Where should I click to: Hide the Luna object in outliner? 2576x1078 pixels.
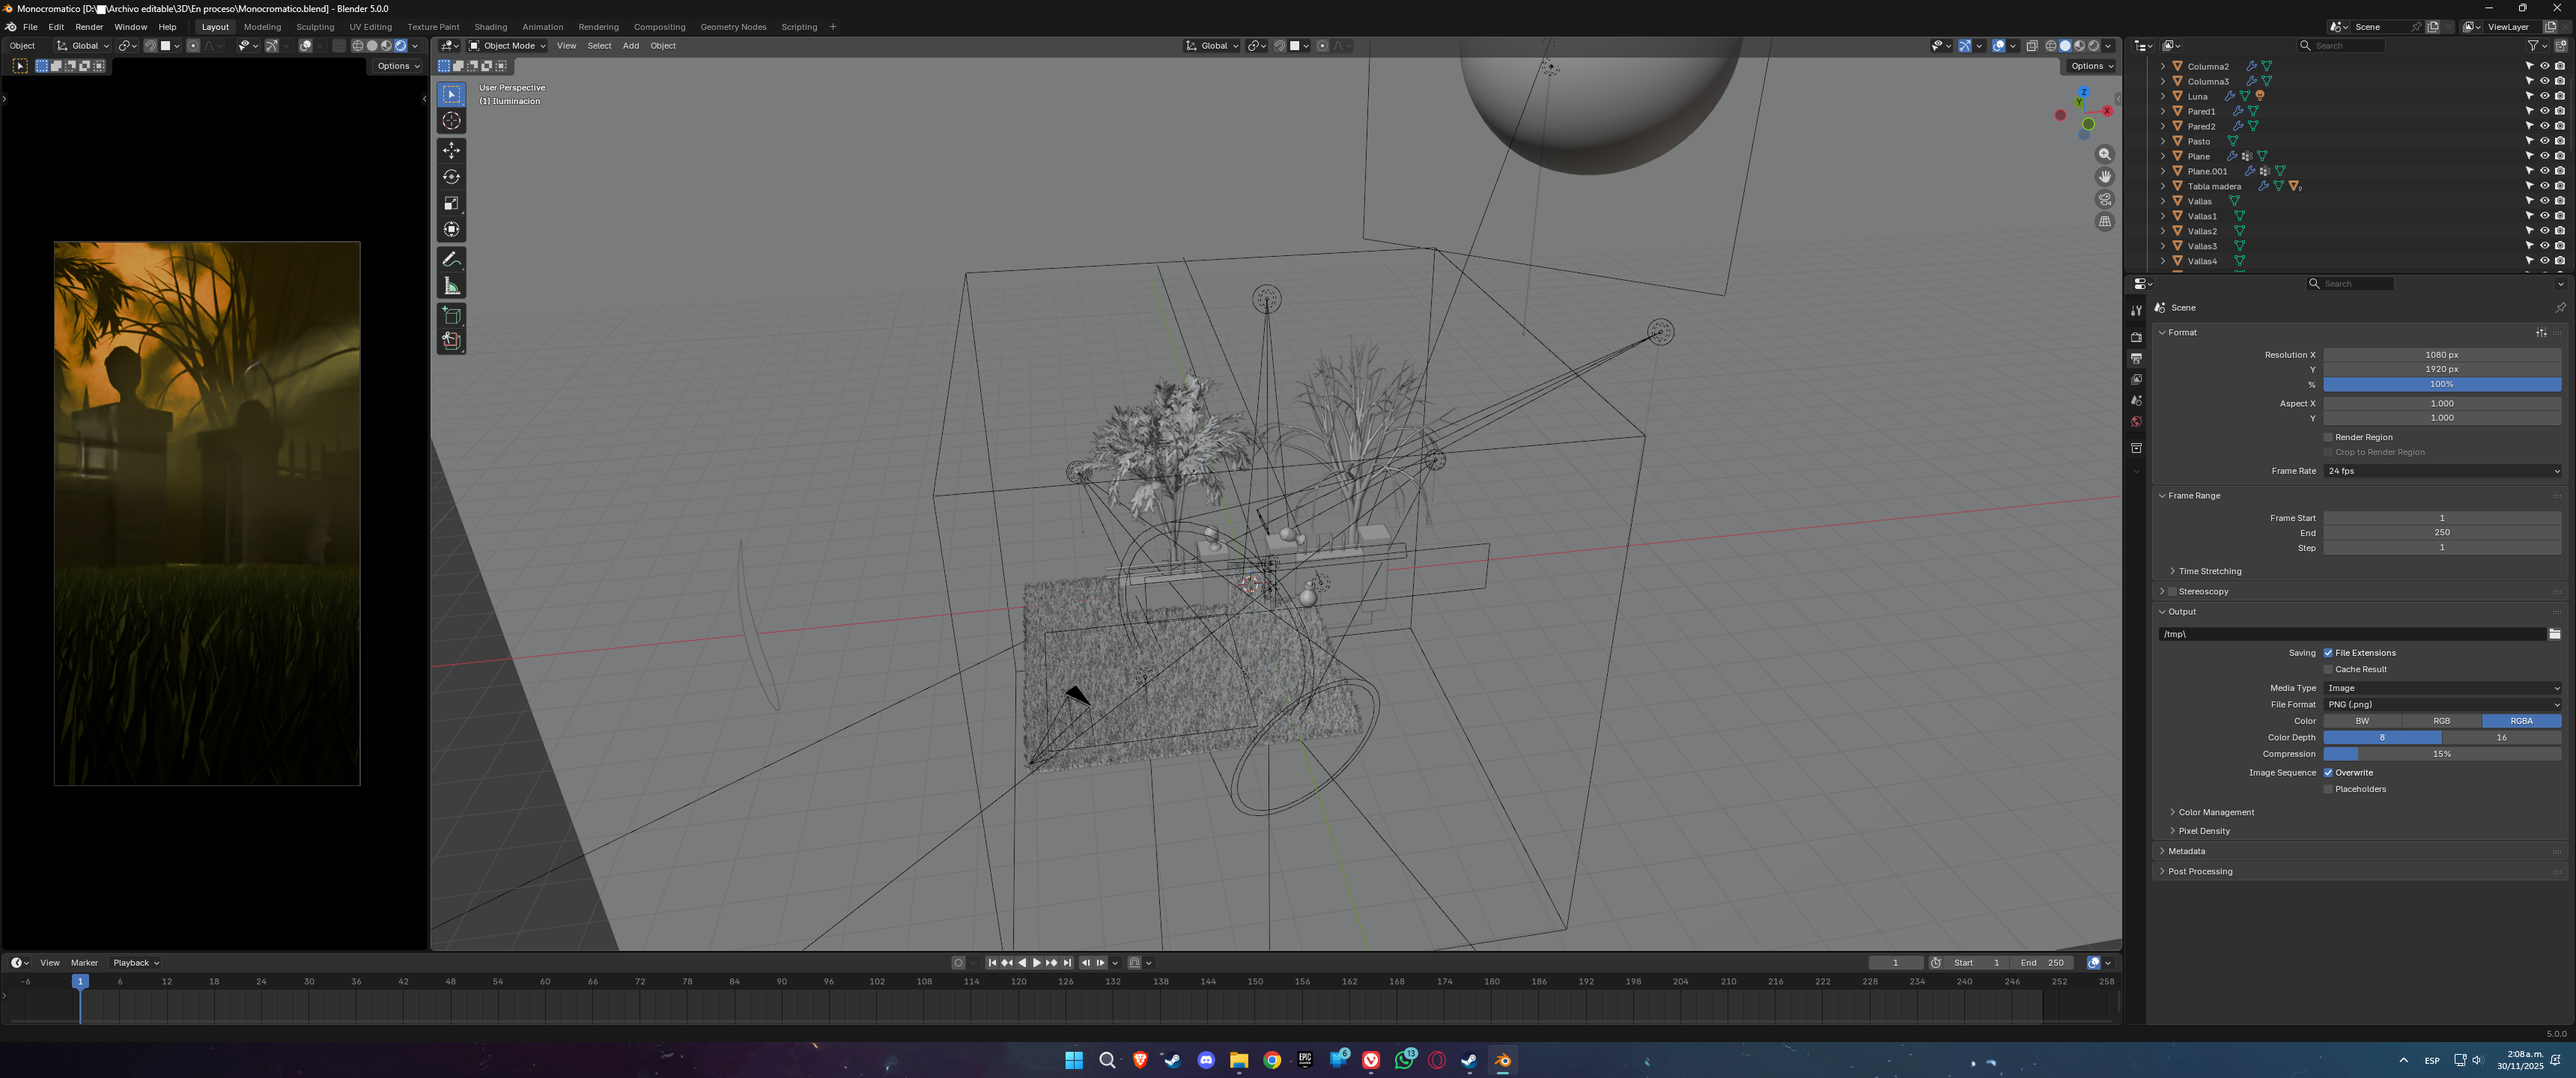click(2544, 96)
